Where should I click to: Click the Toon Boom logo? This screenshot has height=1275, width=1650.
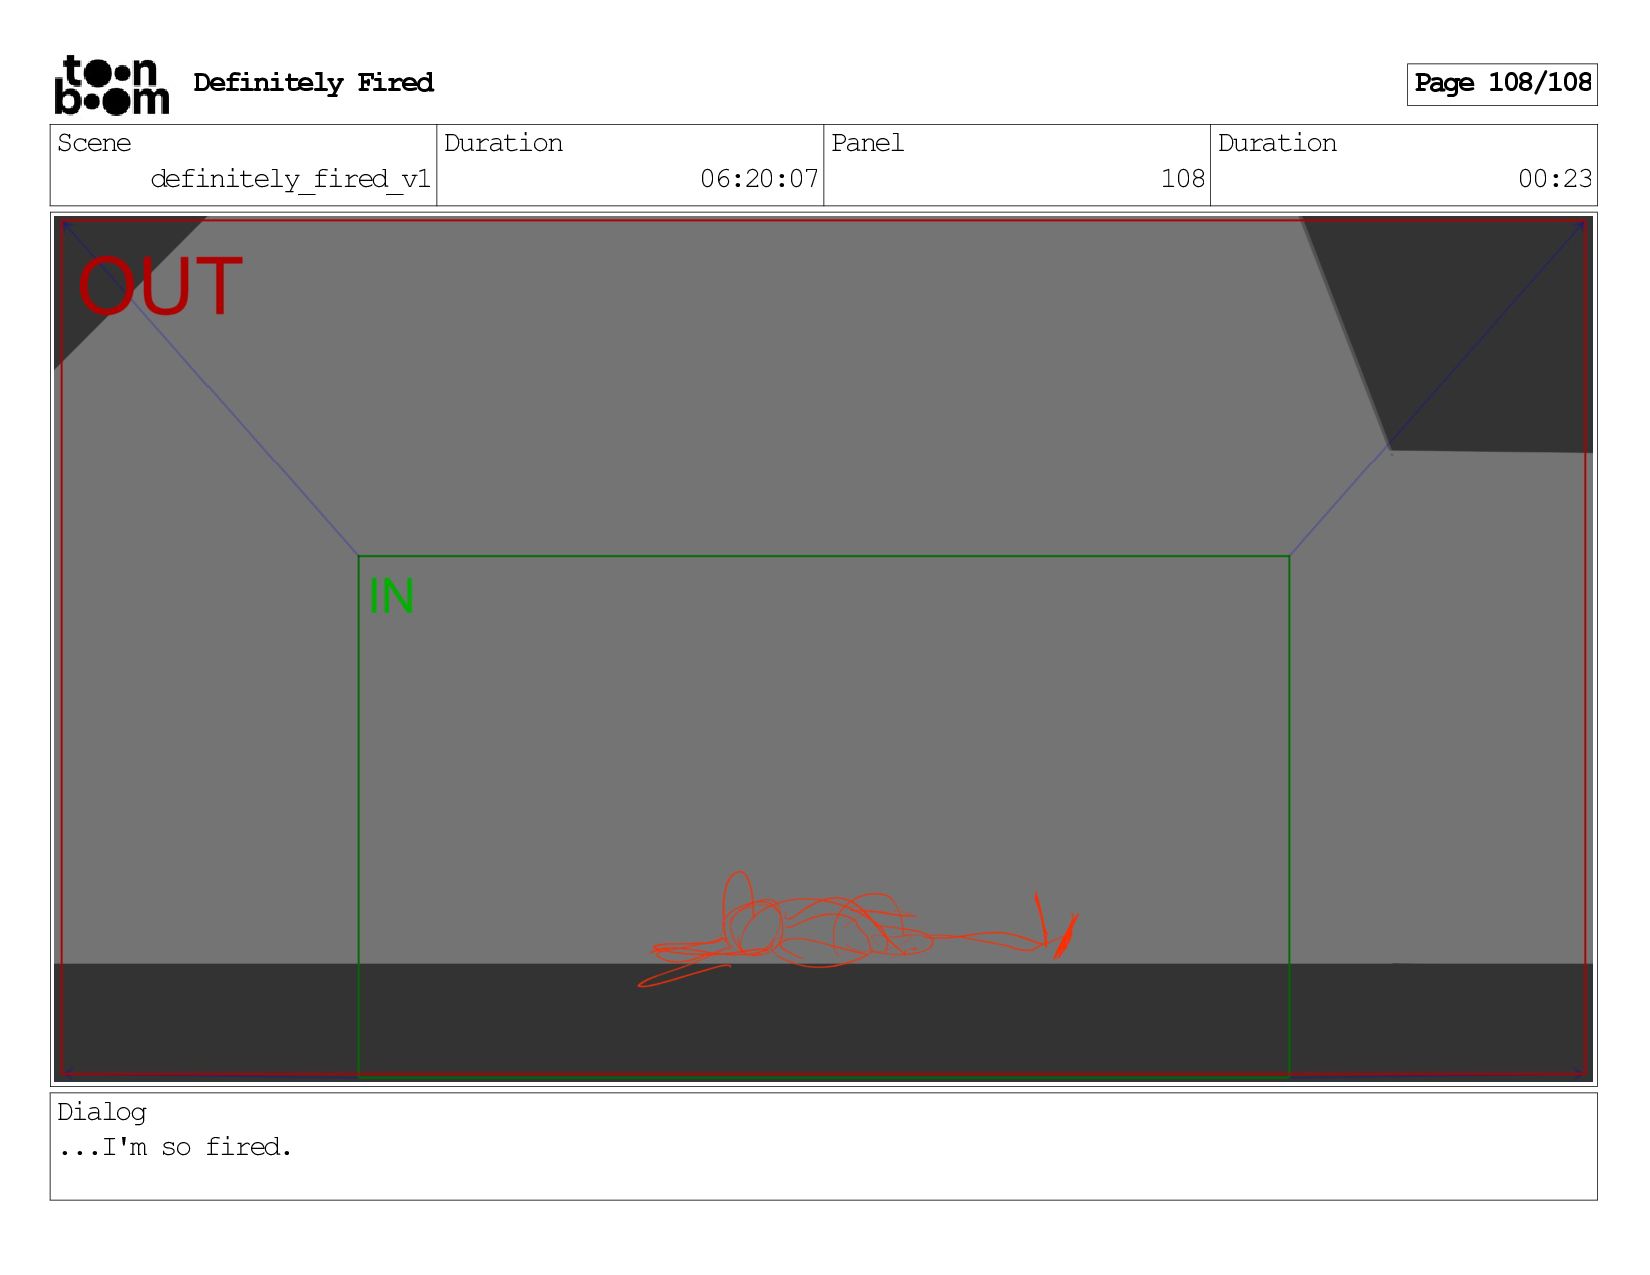click(111, 84)
